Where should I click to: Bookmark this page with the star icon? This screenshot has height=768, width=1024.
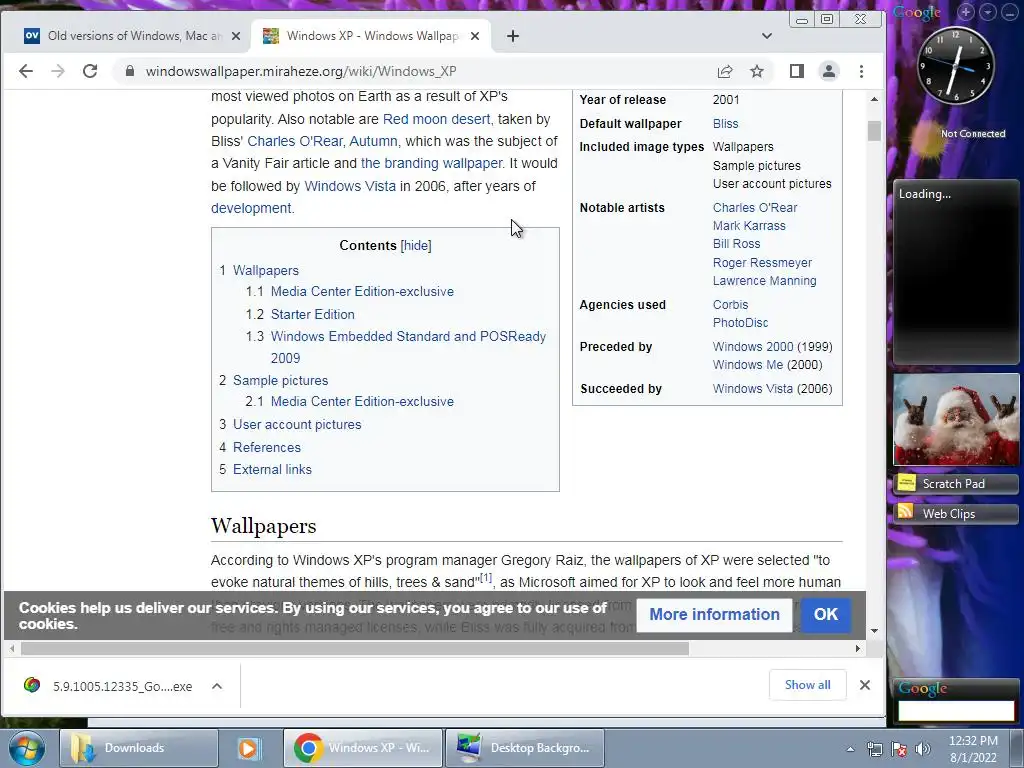pyautogui.click(x=757, y=71)
